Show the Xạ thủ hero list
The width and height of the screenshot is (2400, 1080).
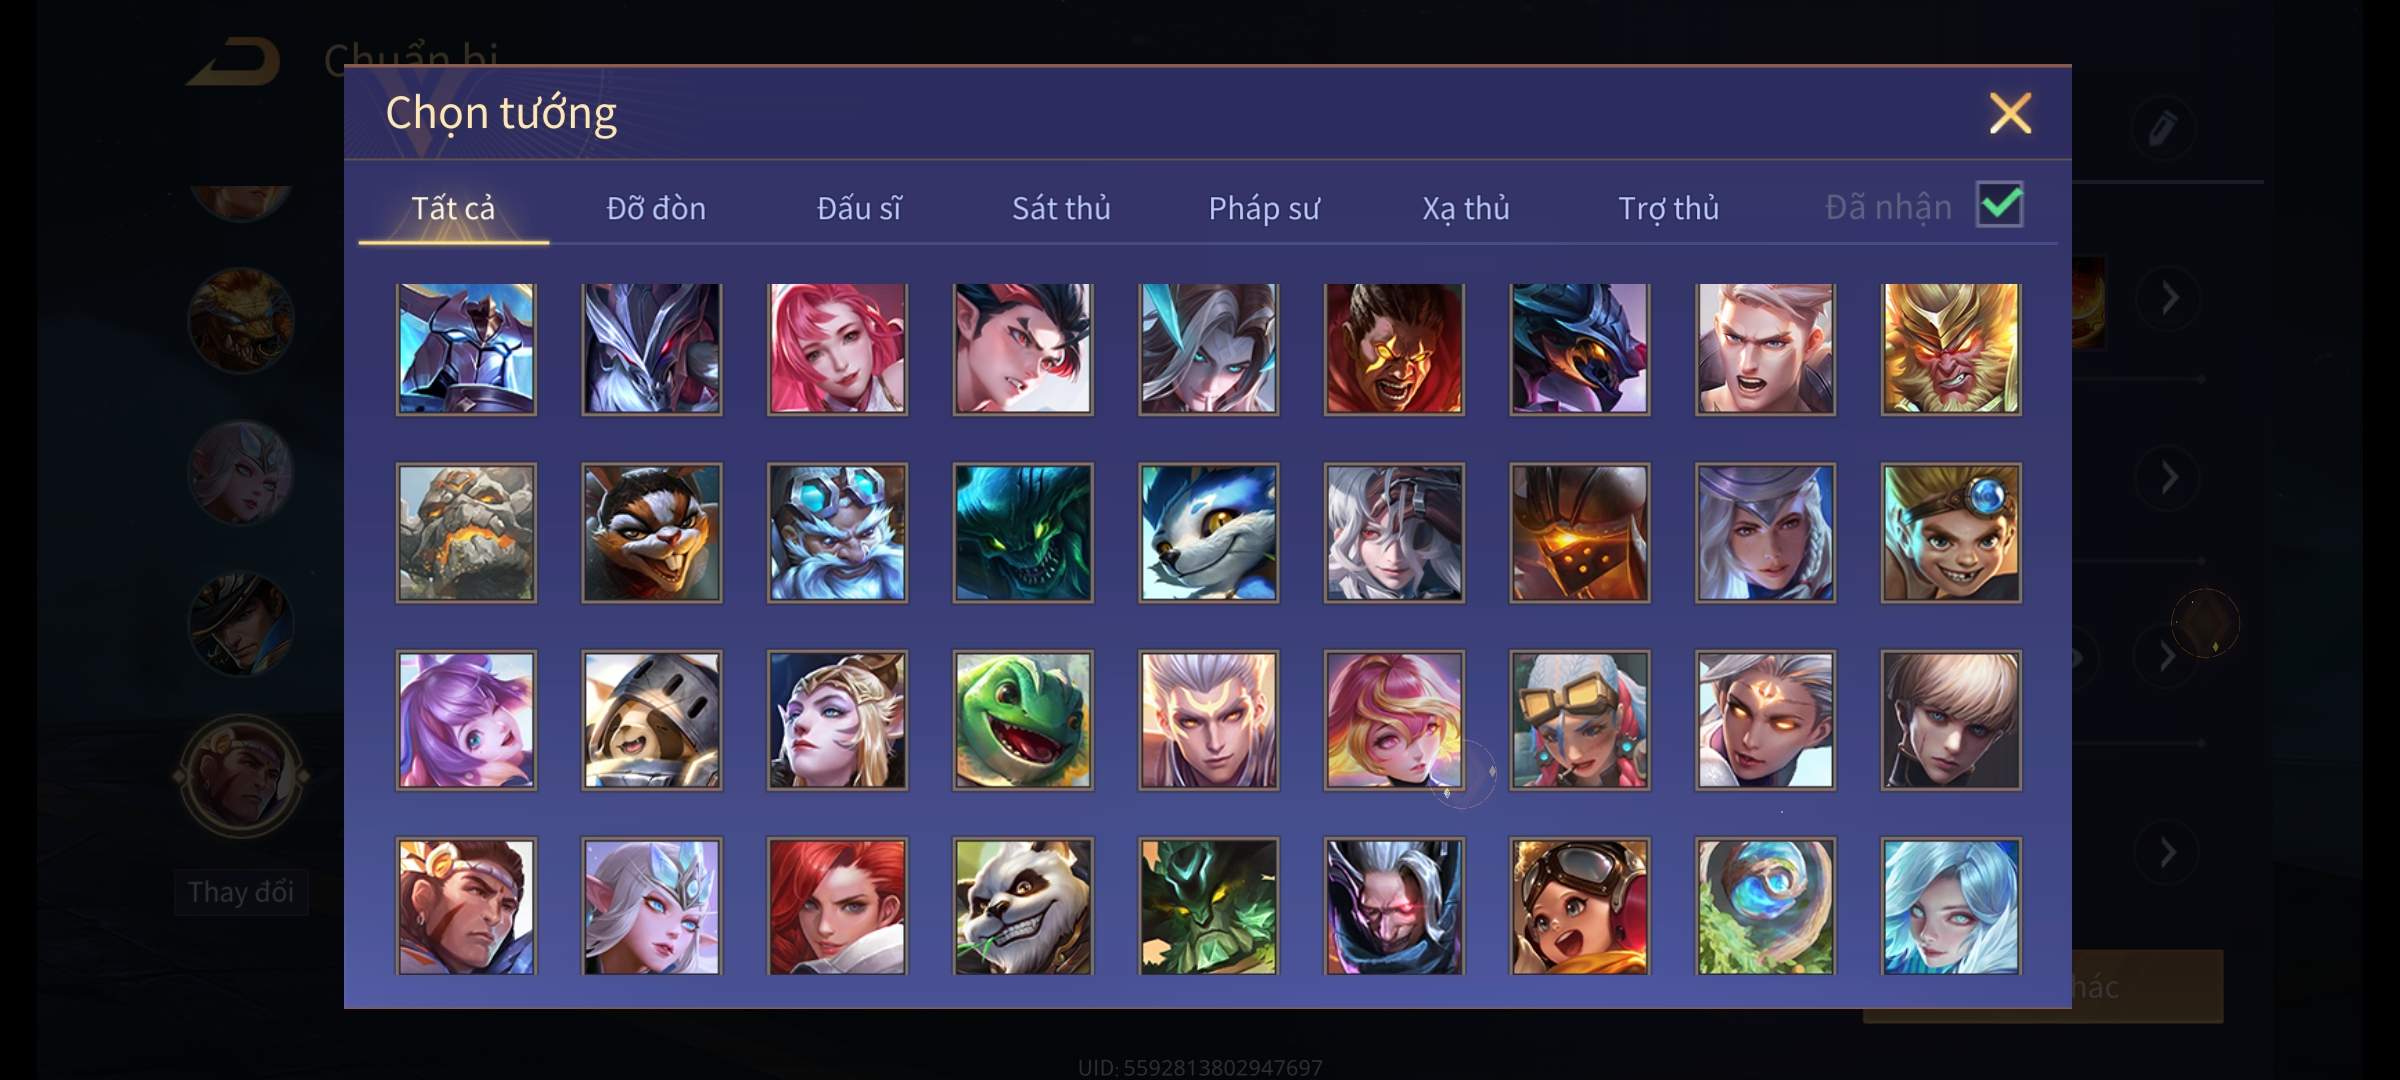[x=1466, y=208]
